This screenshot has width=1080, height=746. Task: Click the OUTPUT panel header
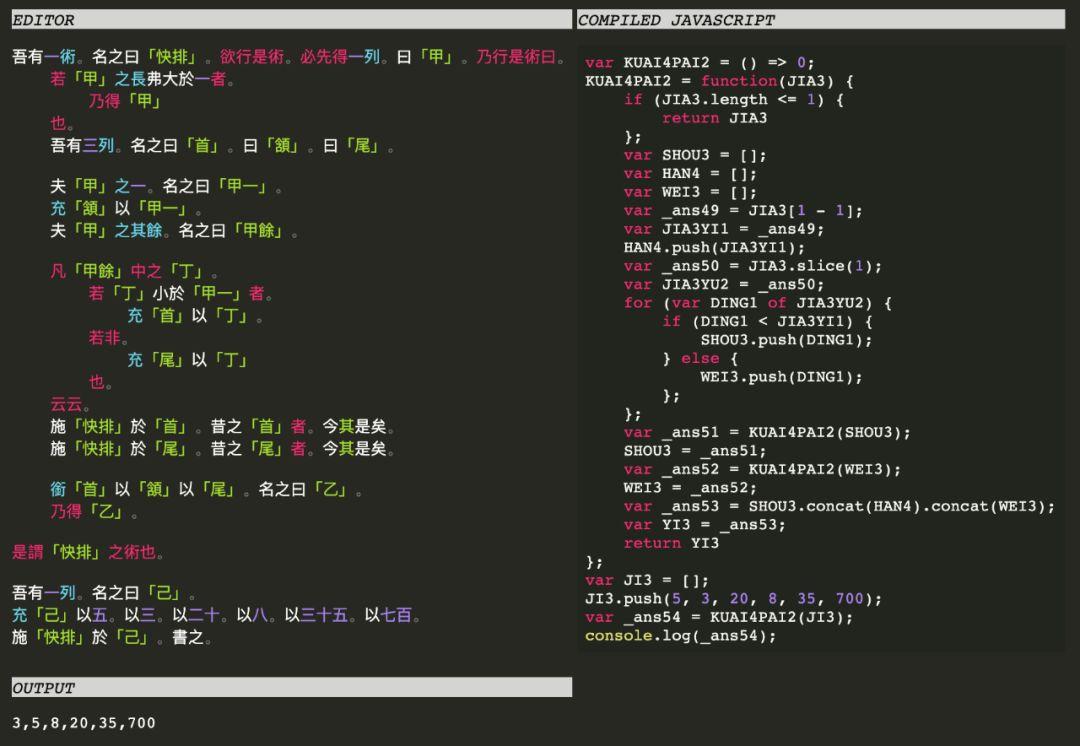point(290,688)
